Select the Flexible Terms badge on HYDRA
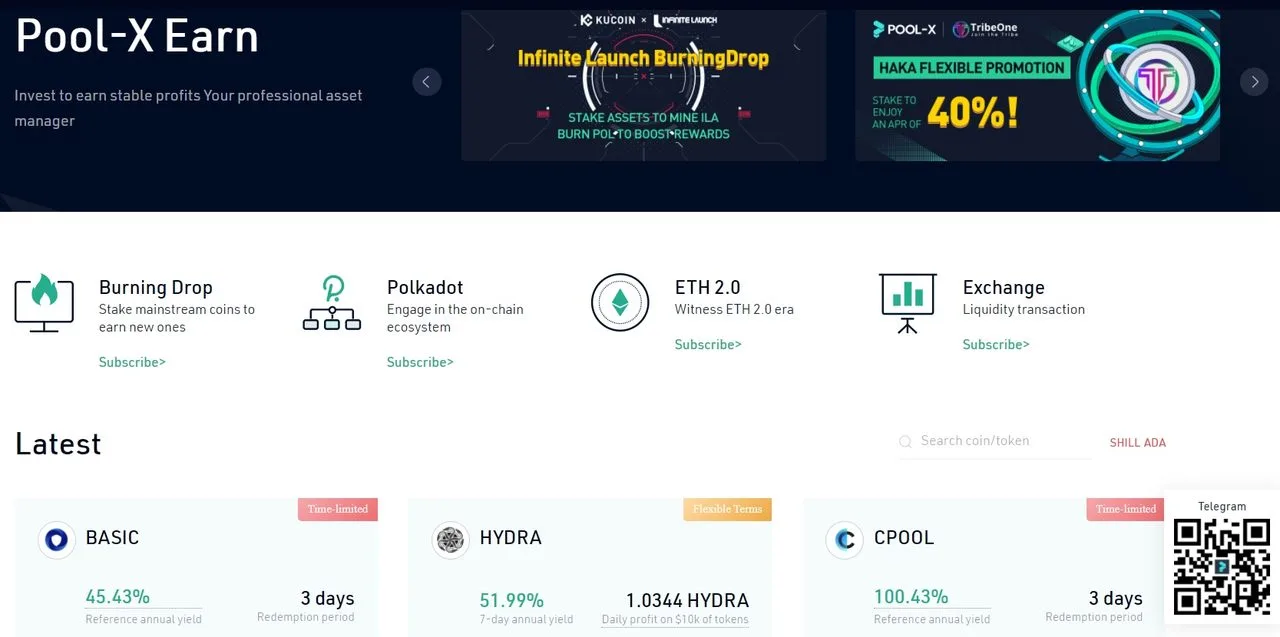This screenshot has width=1280, height=637. [x=727, y=509]
